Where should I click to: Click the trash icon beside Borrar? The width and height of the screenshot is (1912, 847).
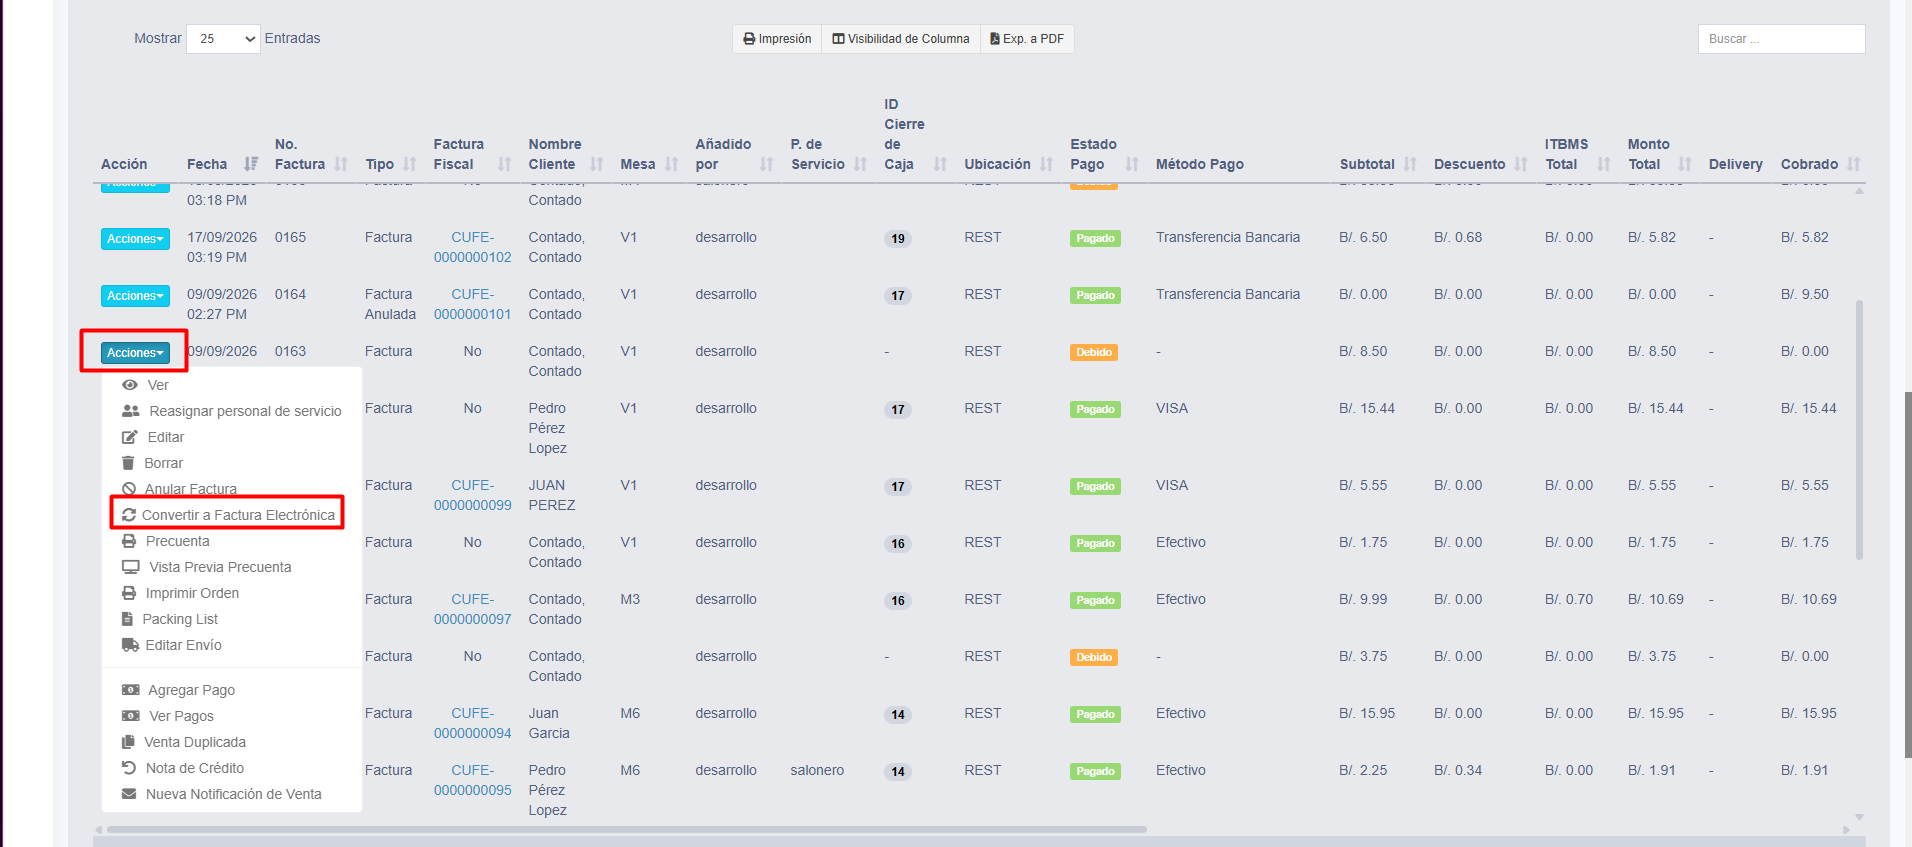[128, 463]
